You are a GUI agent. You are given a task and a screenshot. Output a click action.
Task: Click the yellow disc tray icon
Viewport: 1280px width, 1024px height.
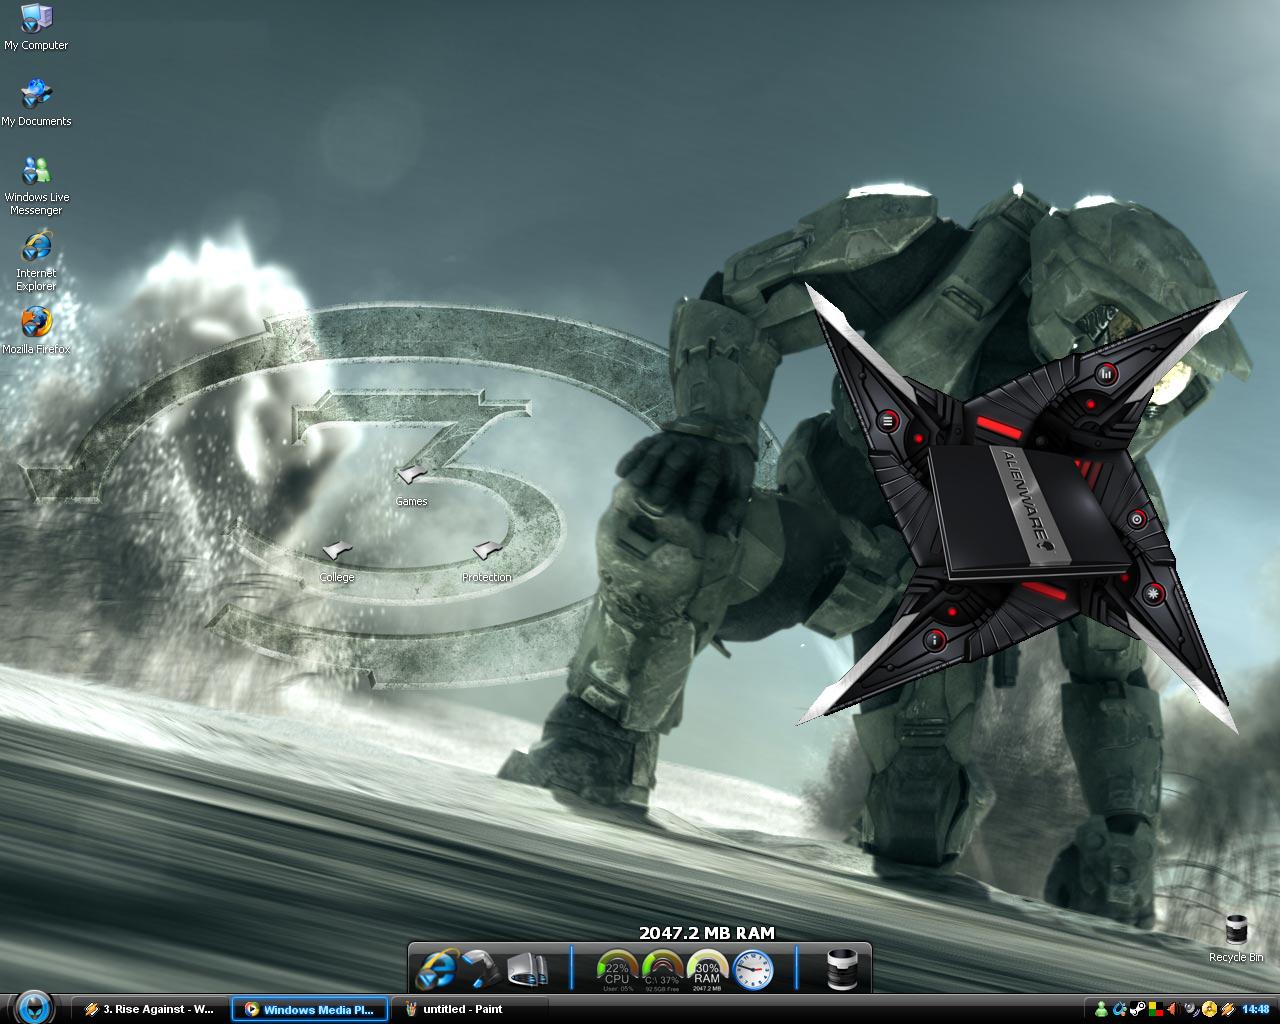point(1209,1009)
